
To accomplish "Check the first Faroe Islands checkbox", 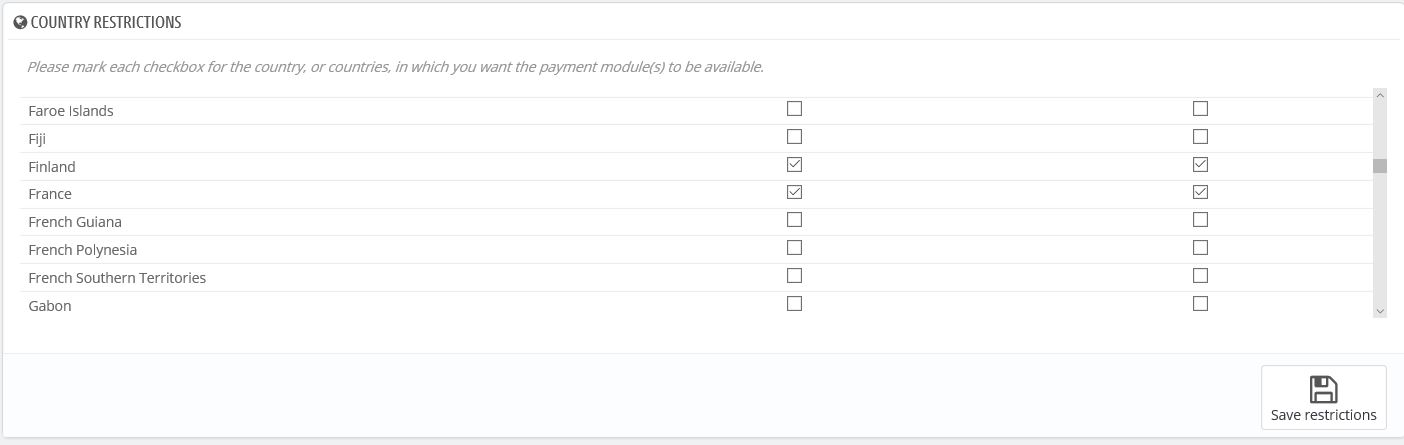I will pos(794,108).
